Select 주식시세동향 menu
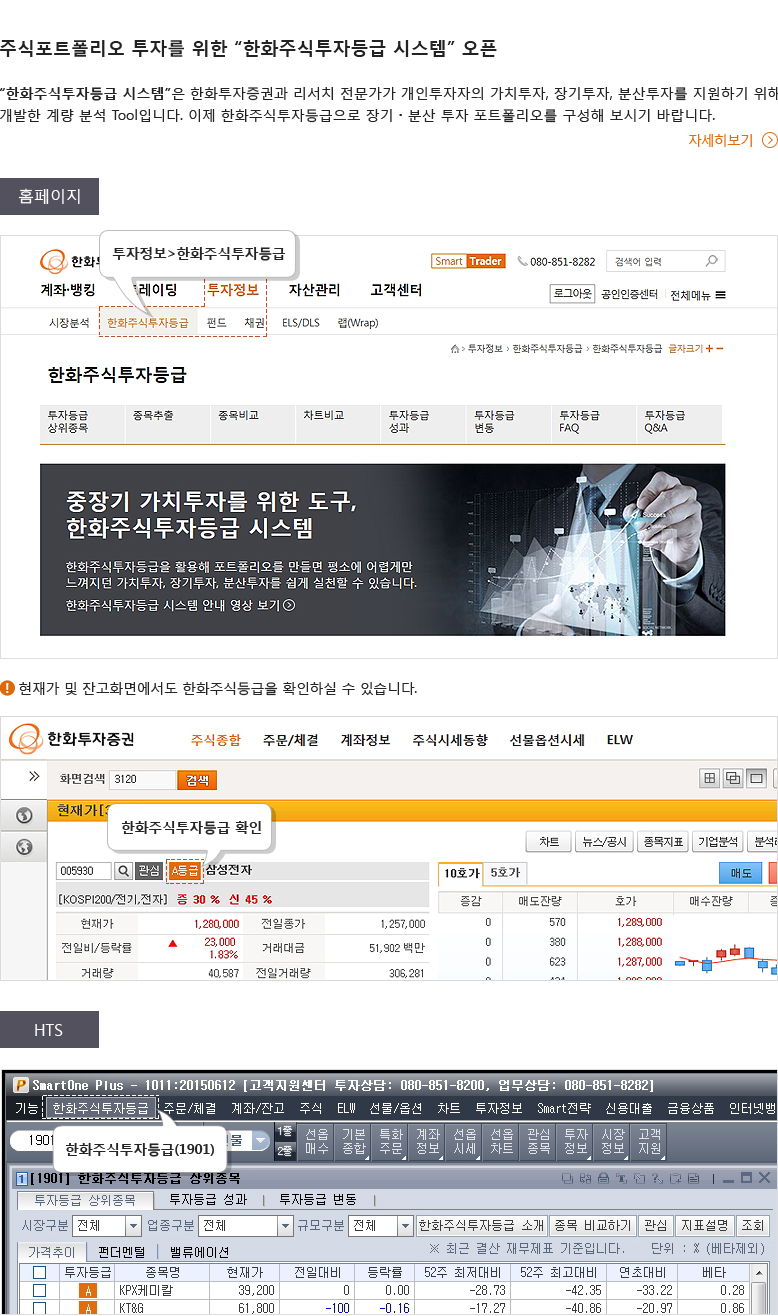This screenshot has width=778, height=1316. [450, 740]
